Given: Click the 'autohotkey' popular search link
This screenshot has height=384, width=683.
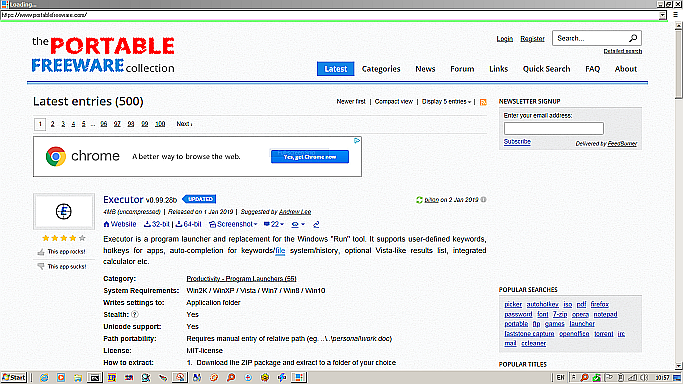Looking at the screenshot, I should (542, 304).
